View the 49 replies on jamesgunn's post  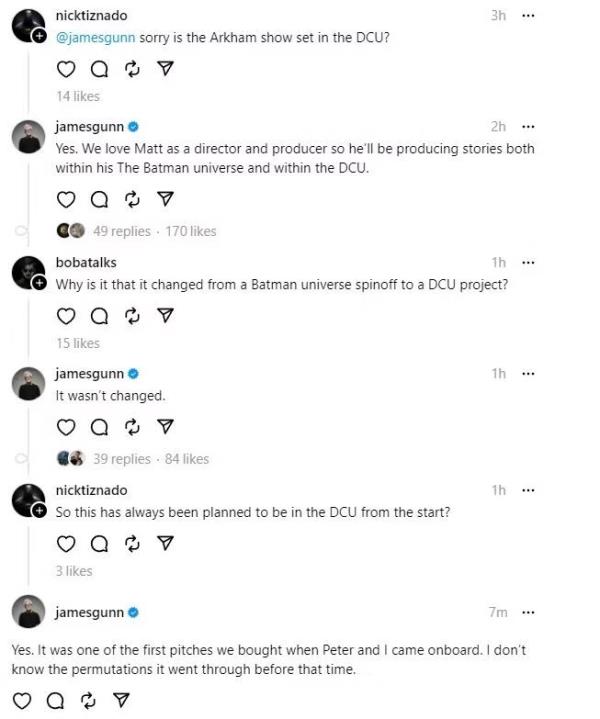(x=121, y=231)
